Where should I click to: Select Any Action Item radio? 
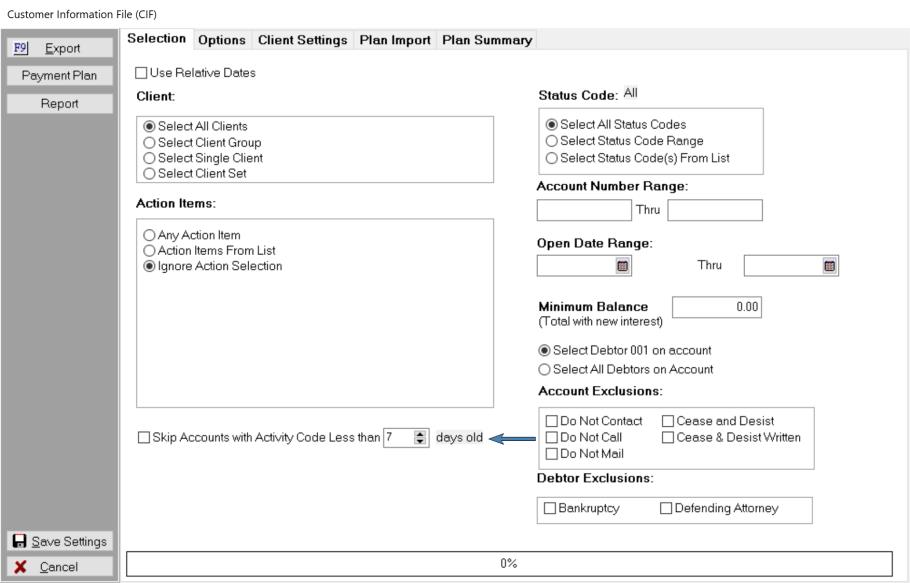click(x=149, y=235)
